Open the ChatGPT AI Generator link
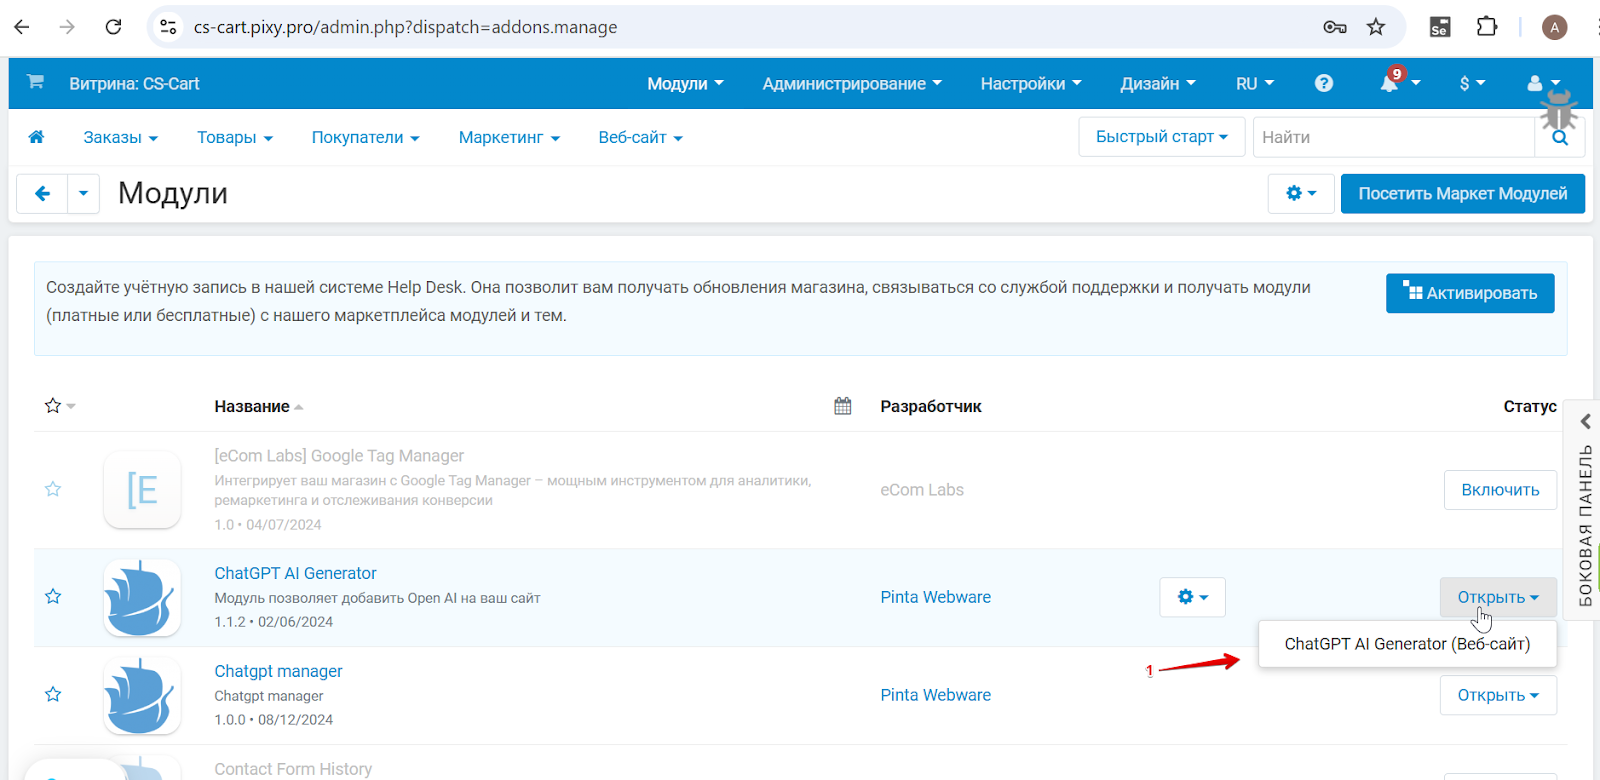Viewport: 1600px width, 780px height. click(295, 573)
